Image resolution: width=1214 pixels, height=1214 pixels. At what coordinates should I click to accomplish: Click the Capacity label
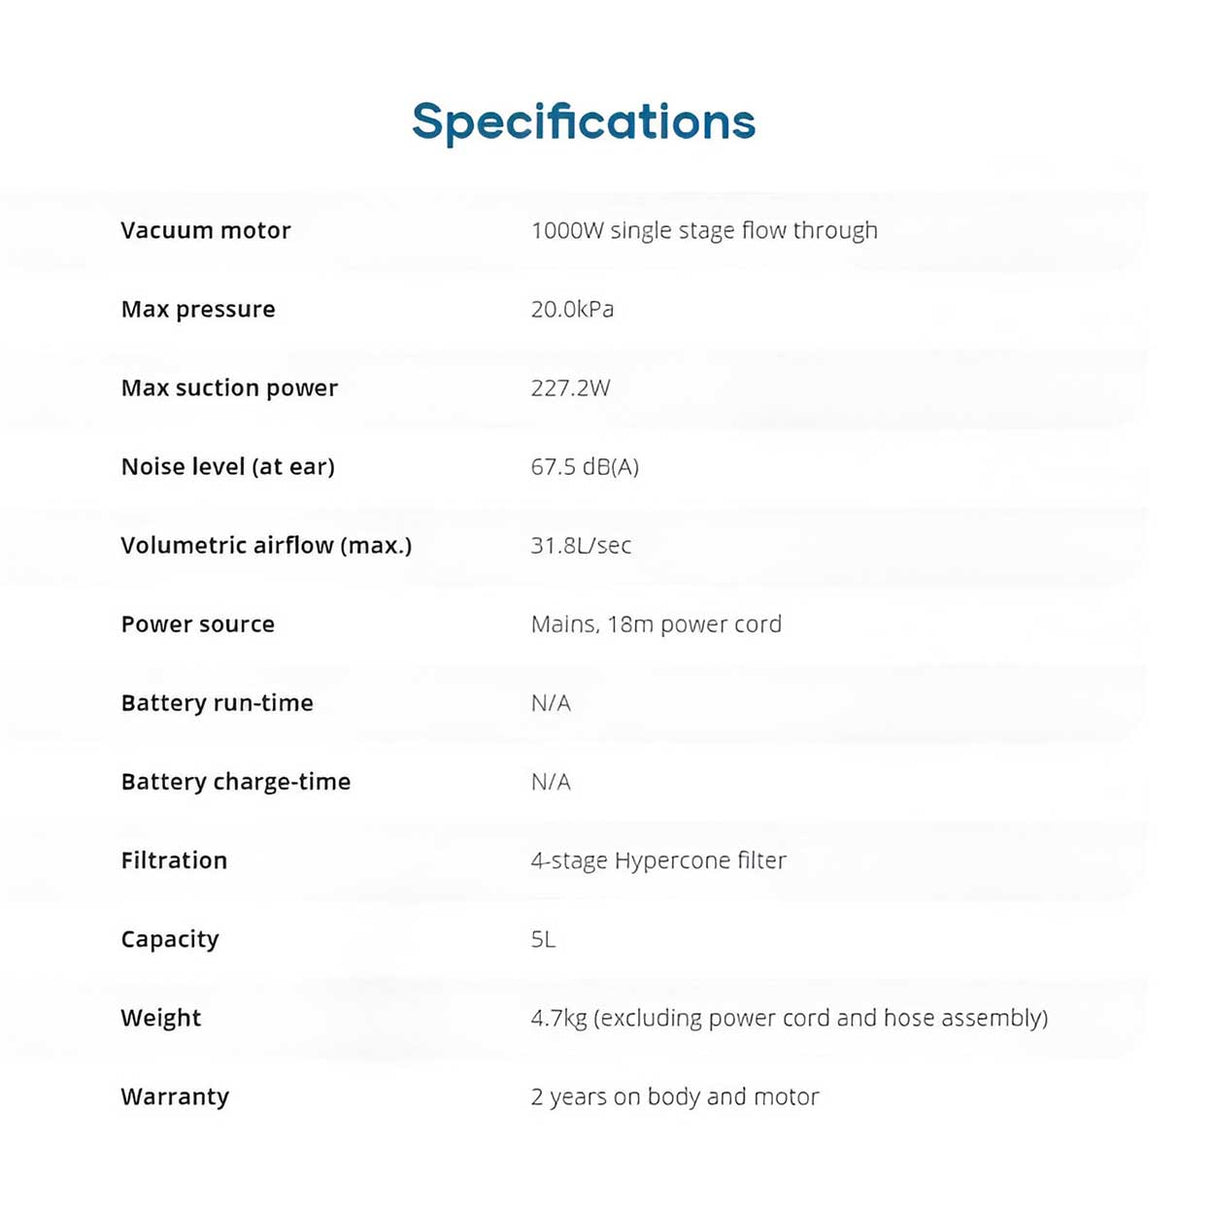(x=170, y=940)
